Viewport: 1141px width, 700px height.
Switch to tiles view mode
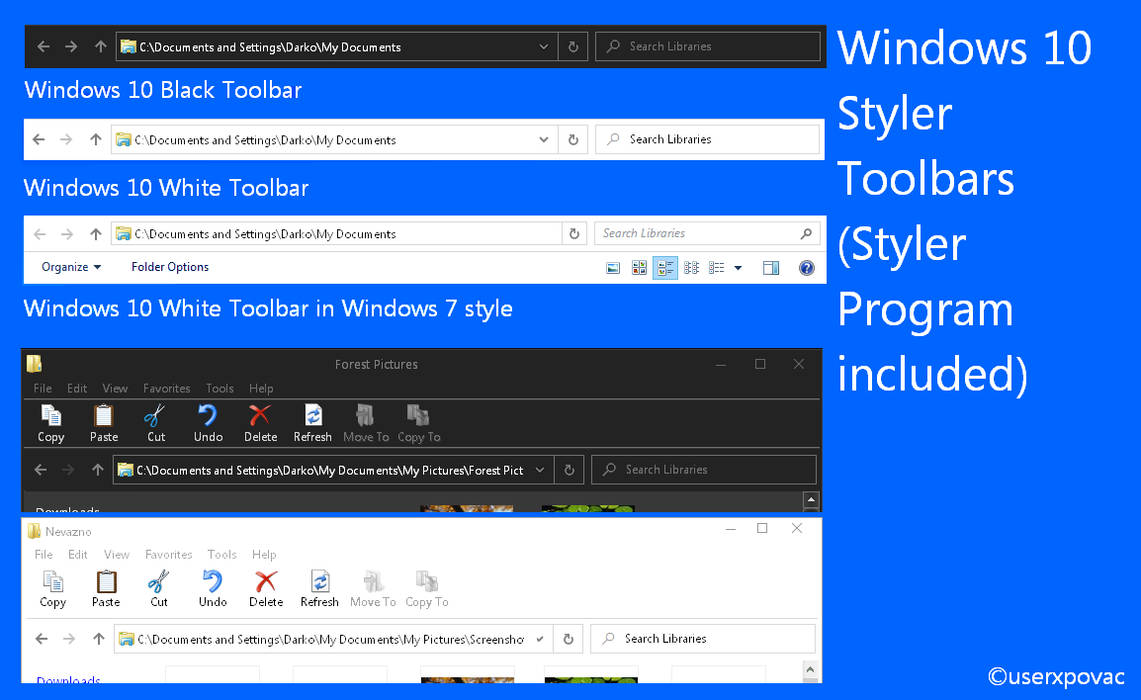[x=665, y=267]
